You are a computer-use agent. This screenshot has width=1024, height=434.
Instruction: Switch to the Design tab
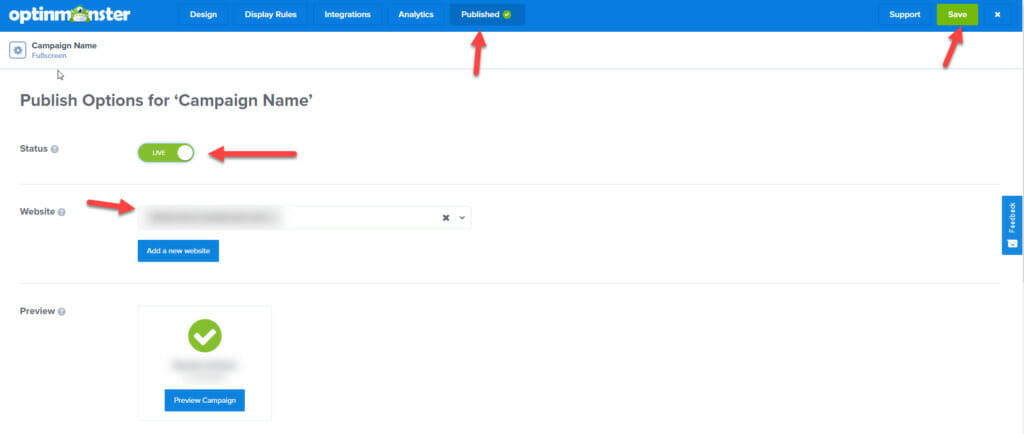(x=203, y=14)
